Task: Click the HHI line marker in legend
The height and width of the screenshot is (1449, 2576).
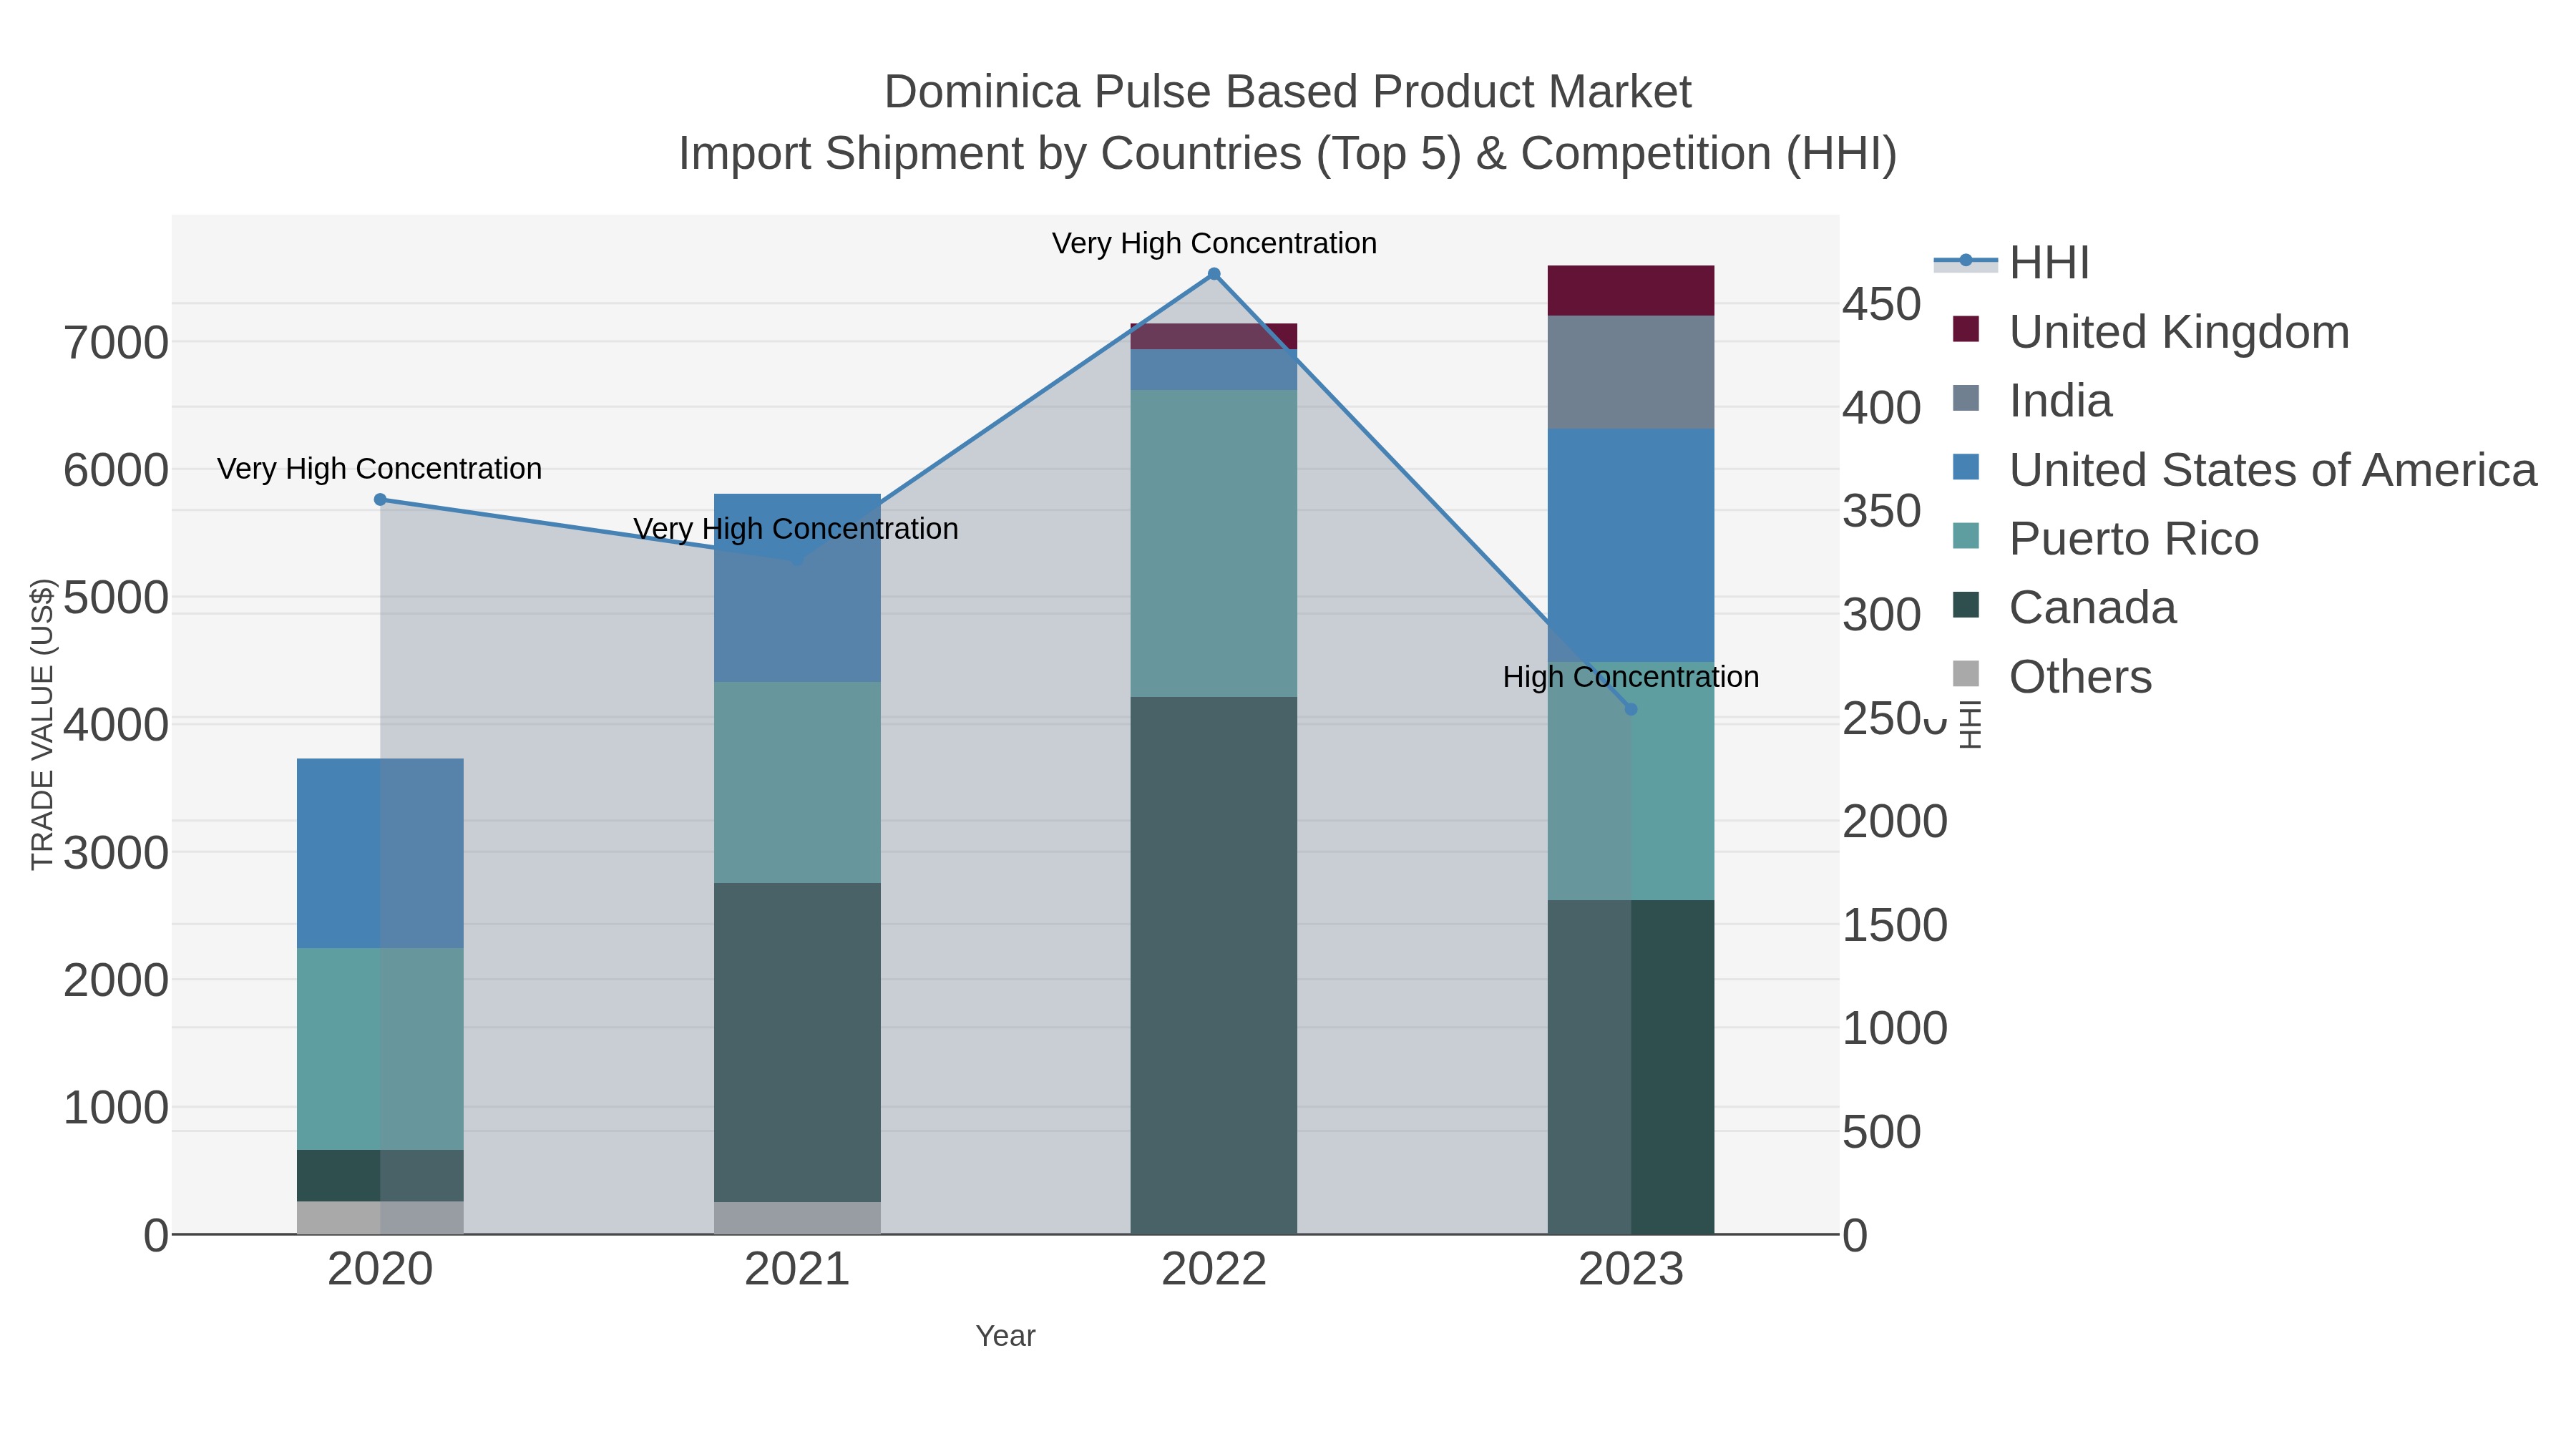Action: tap(1966, 261)
